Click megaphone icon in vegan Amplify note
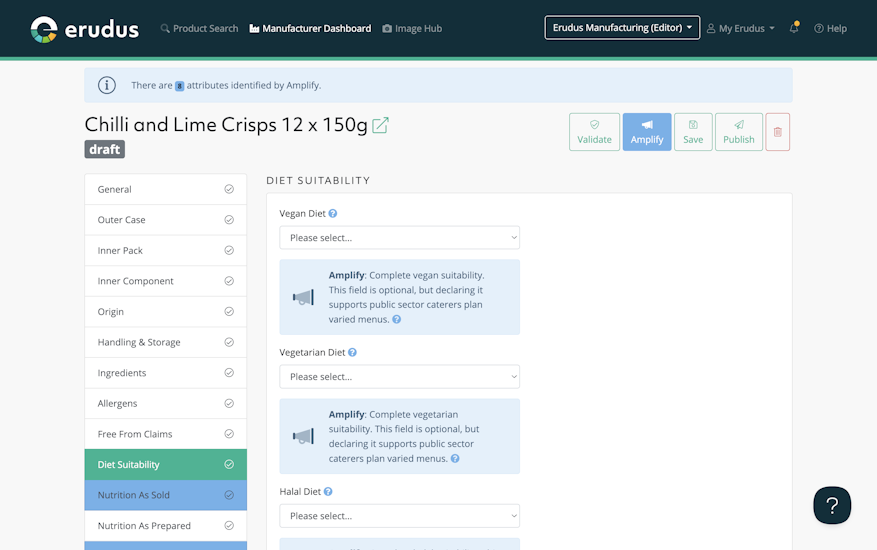This screenshot has height=550, width=877. coord(303,297)
